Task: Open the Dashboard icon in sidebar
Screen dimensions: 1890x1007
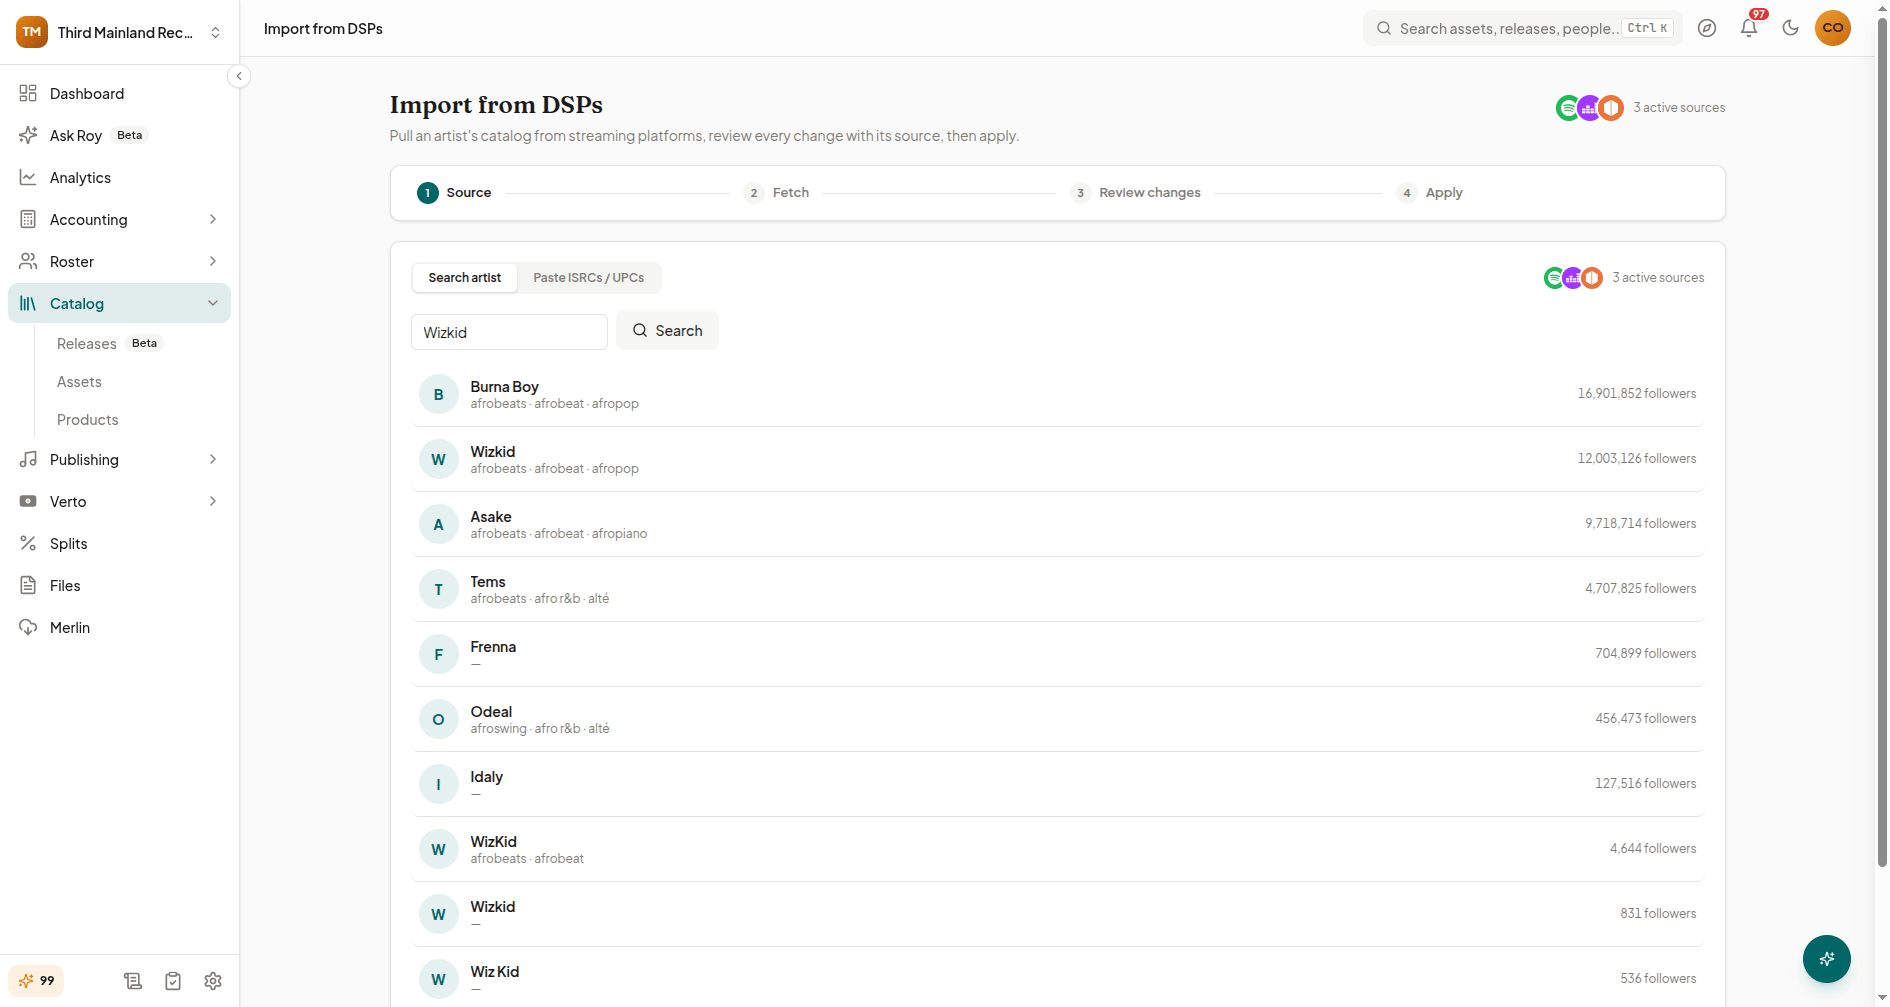Action: tap(28, 93)
